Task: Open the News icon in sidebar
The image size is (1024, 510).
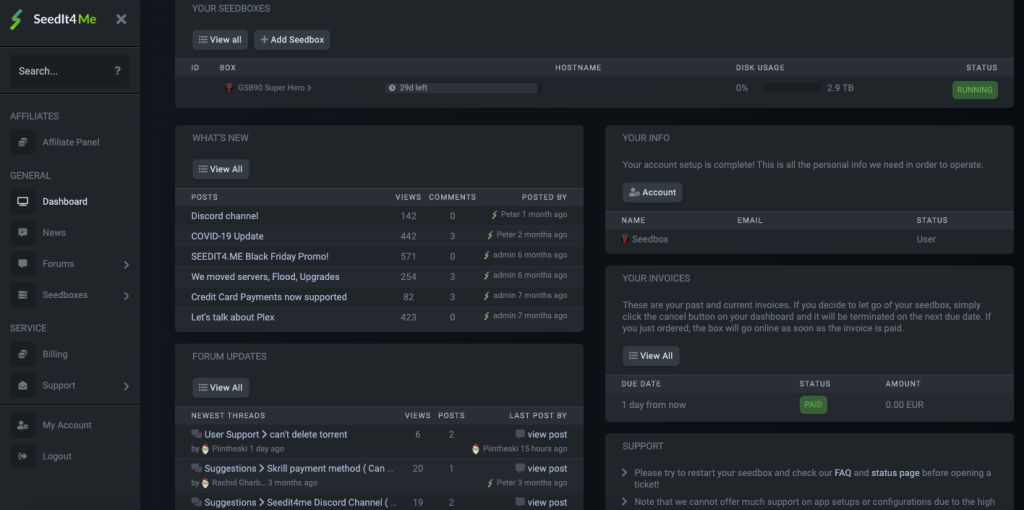Action: [x=23, y=232]
